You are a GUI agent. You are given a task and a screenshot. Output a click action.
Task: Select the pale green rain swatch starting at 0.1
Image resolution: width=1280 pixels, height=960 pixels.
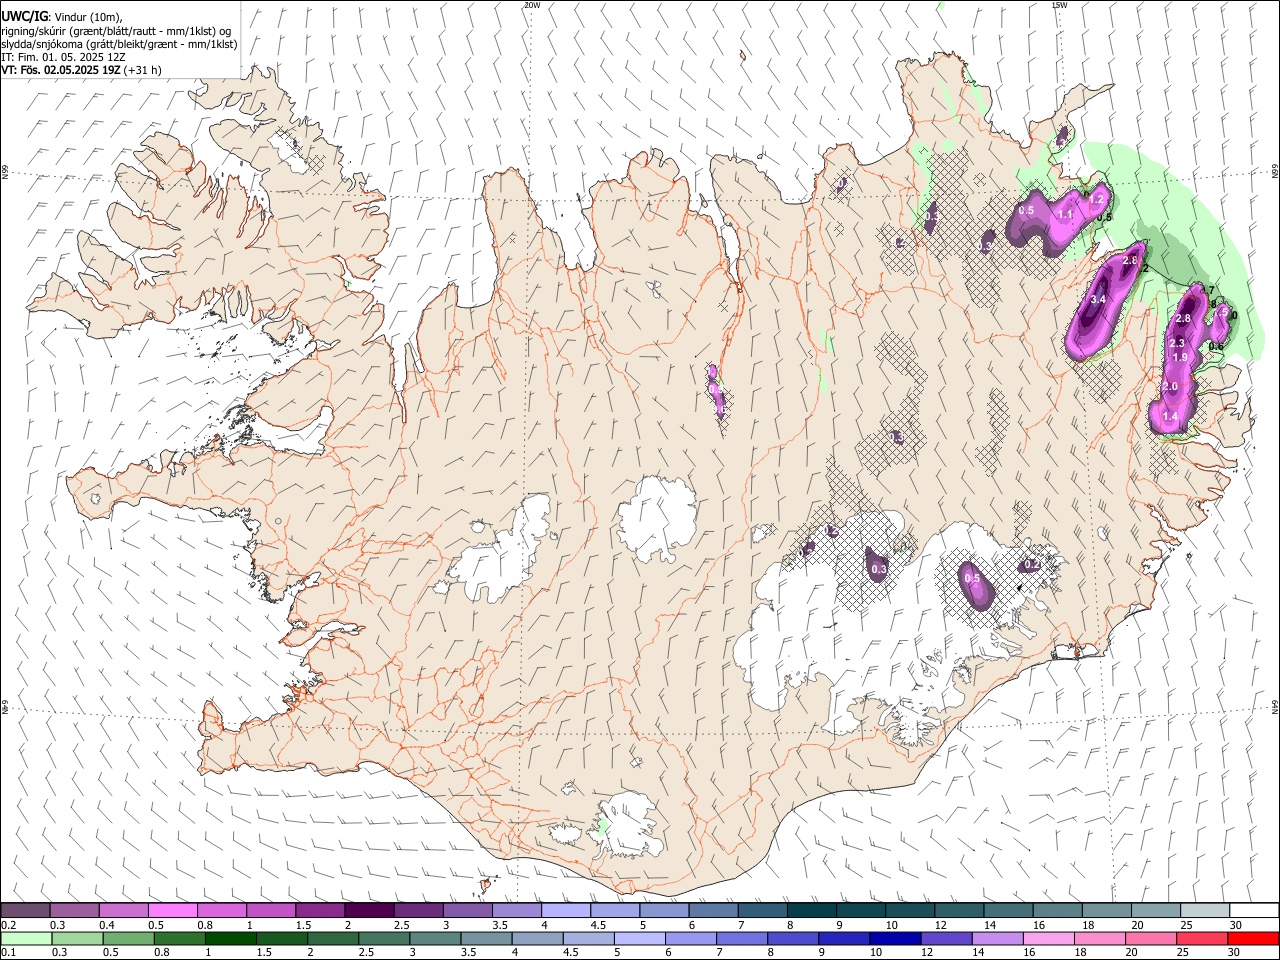coord(25,938)
